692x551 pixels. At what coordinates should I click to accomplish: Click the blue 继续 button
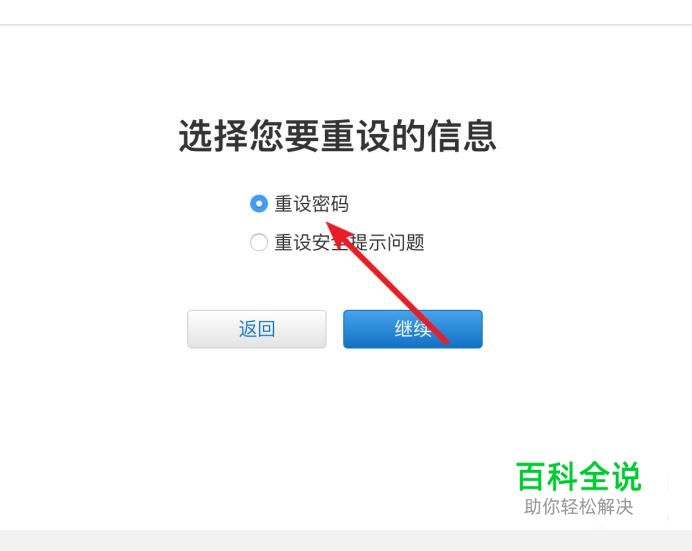click(x=413, y=329)
